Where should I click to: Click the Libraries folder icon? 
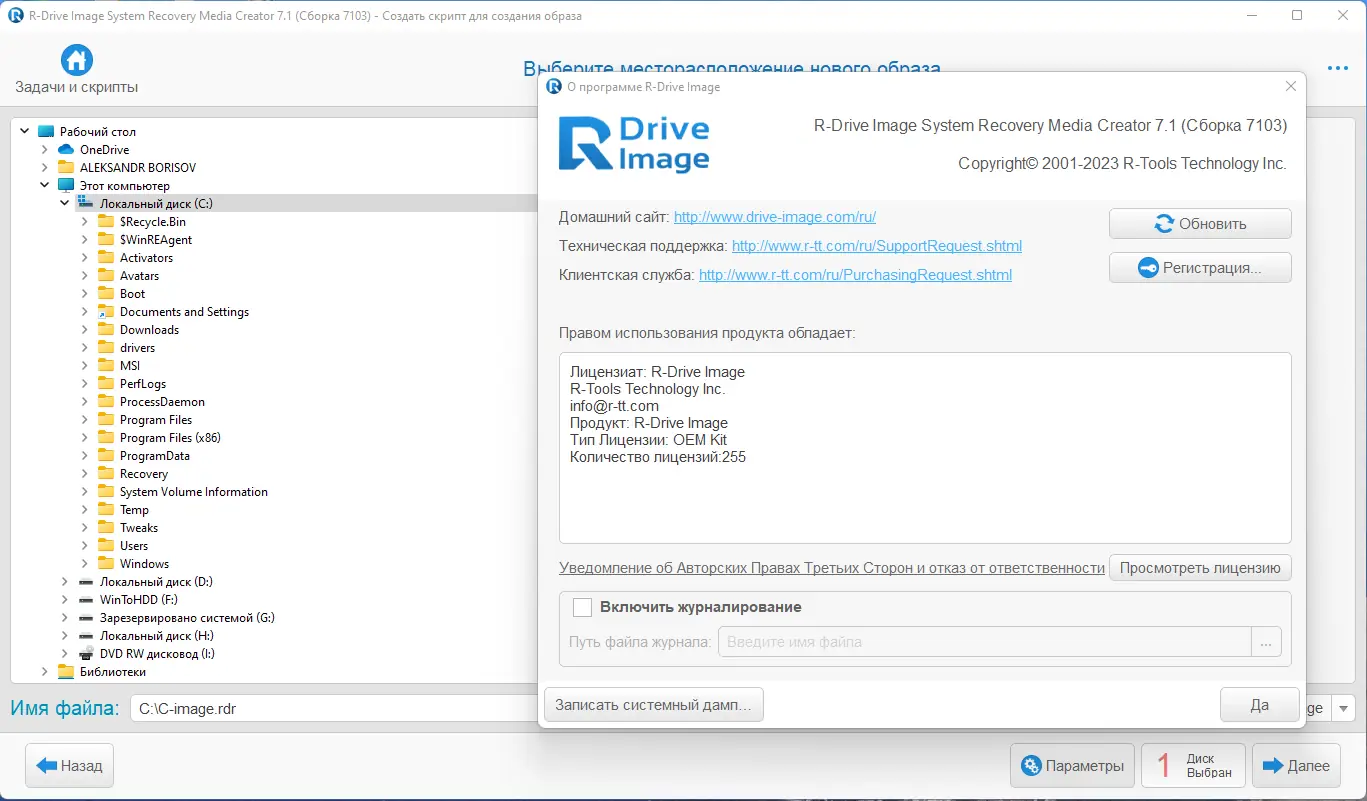pyautogui.click(x=66, y=672)
